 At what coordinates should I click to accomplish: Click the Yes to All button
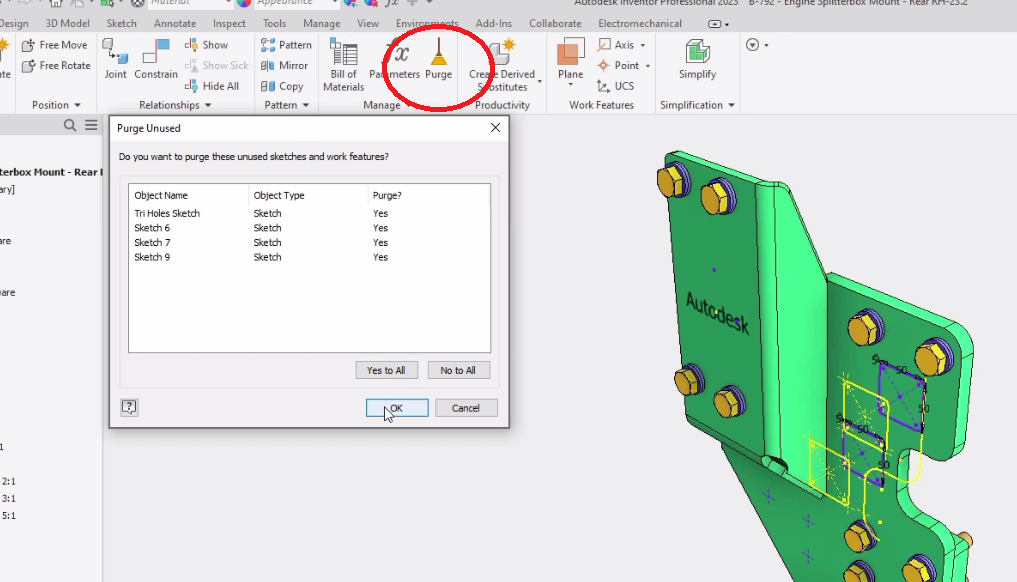387,370
